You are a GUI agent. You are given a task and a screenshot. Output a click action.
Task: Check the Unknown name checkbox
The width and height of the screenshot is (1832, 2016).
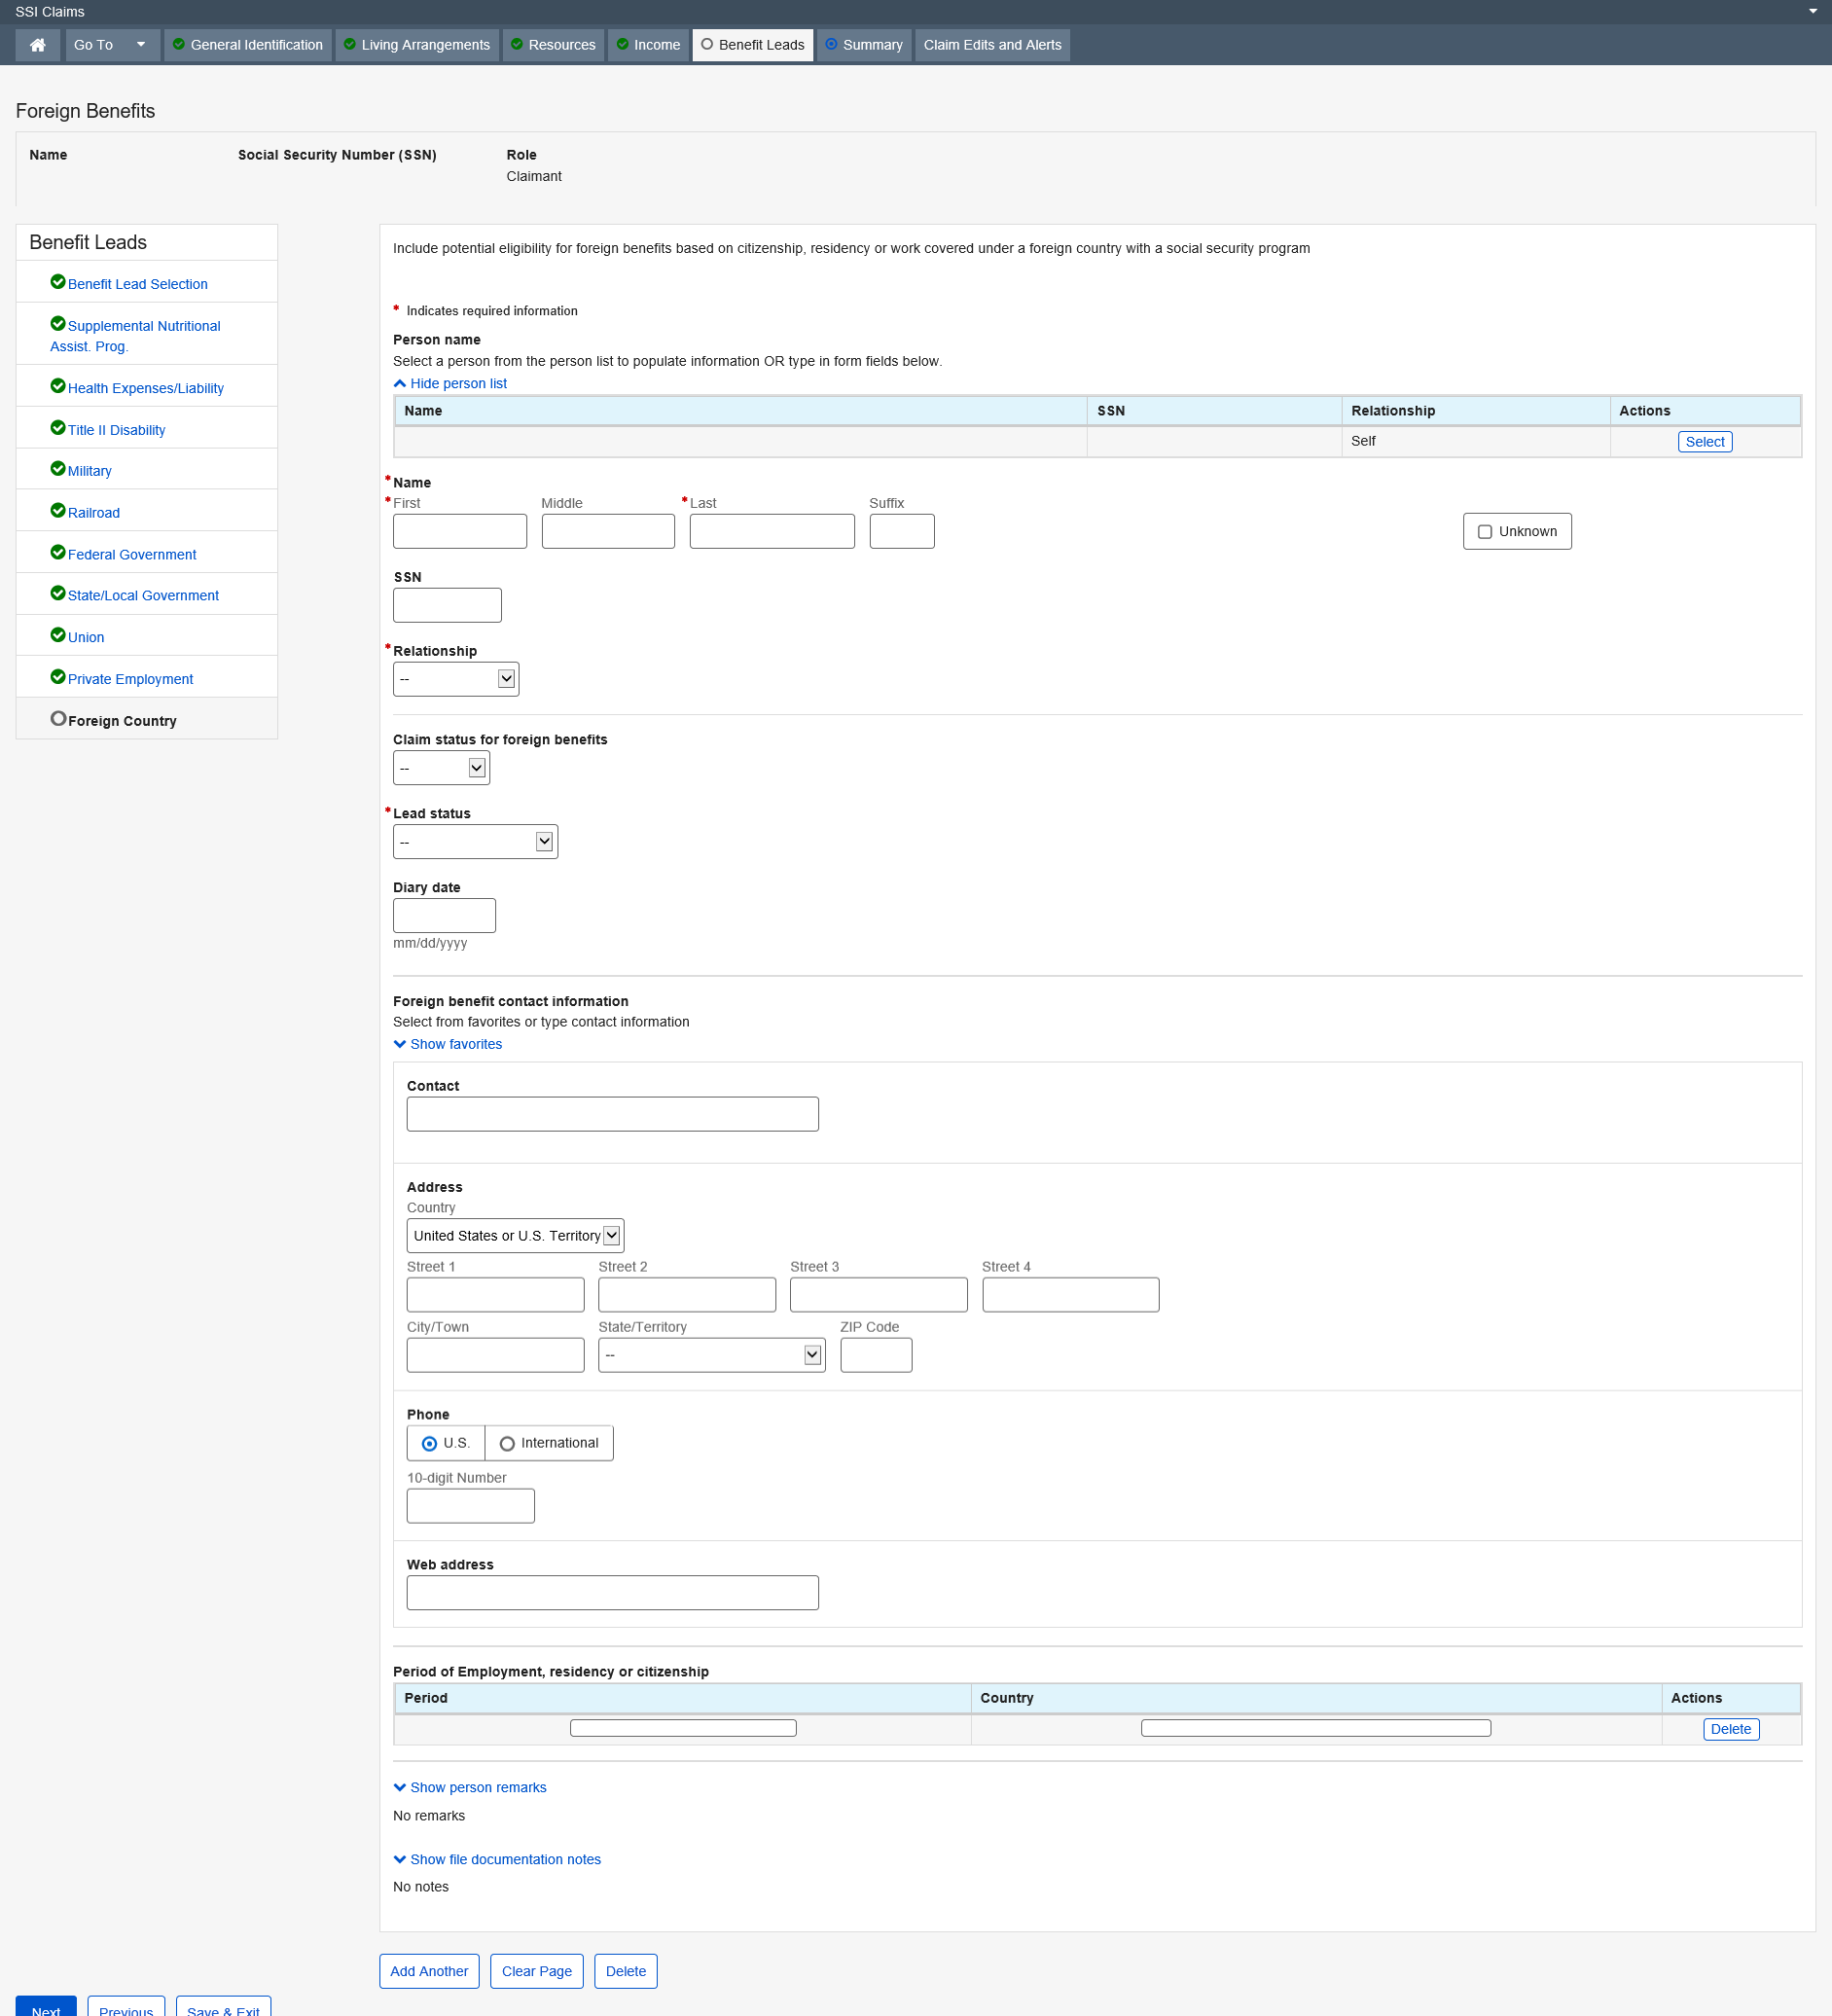[1485, 532]
